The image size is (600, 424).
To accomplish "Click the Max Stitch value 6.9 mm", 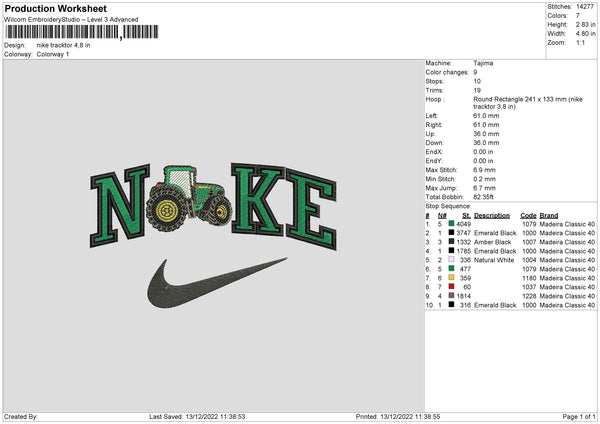I will pyautogui.click(x=484, y=170).
